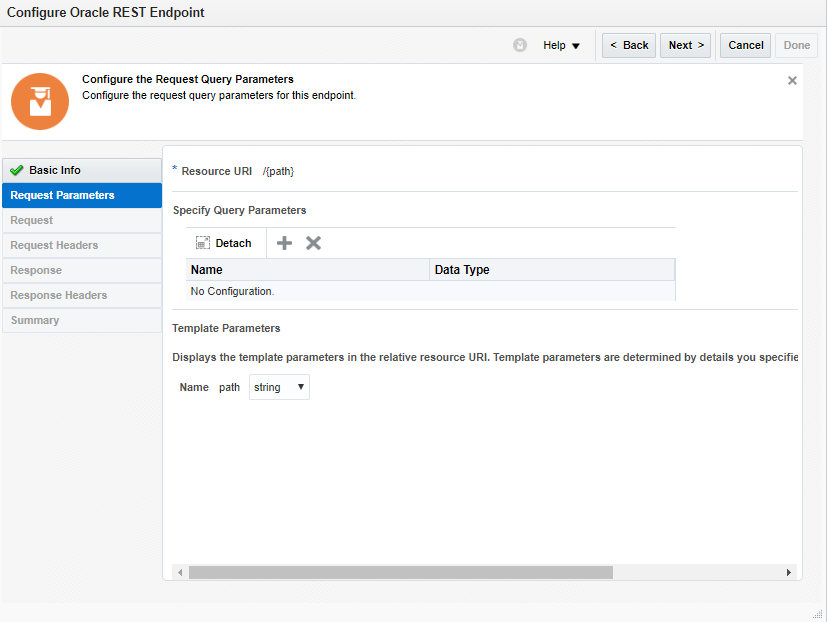Select the Request Parameters step
The width and height of the screenshot is (827, 622).
tap(82, 195)
